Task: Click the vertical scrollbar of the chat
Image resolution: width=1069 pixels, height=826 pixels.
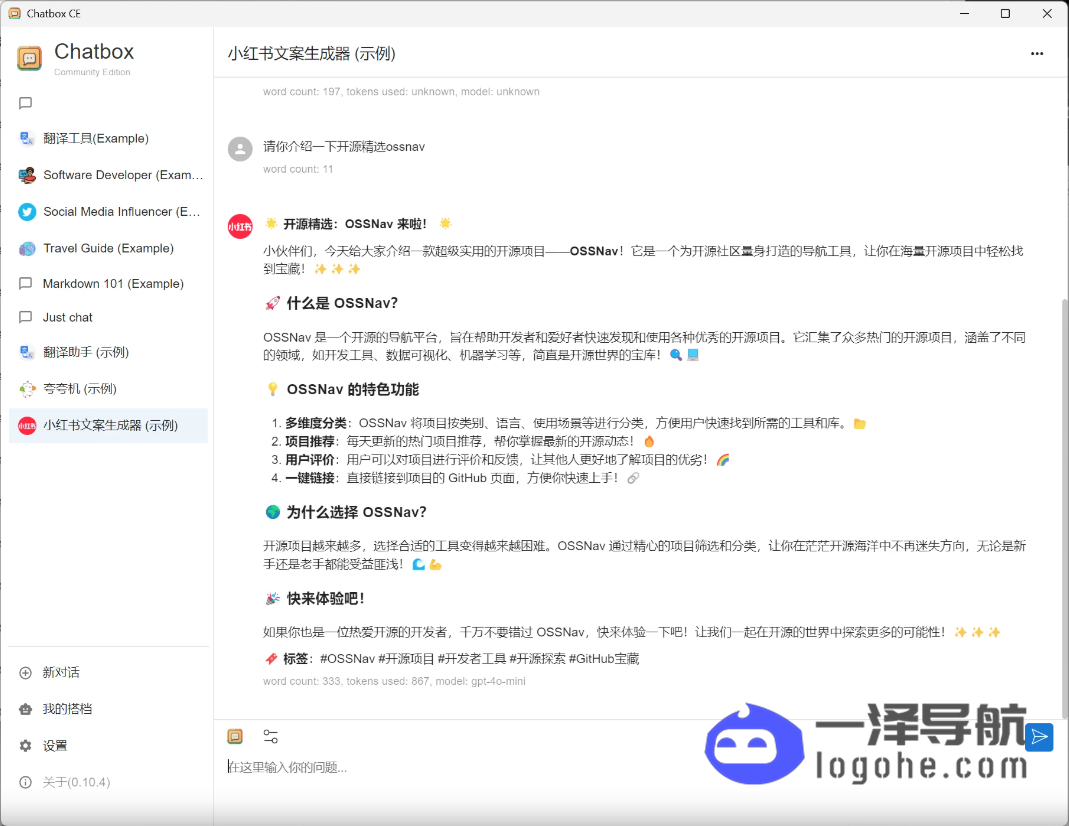Action: coord(1064,508)
